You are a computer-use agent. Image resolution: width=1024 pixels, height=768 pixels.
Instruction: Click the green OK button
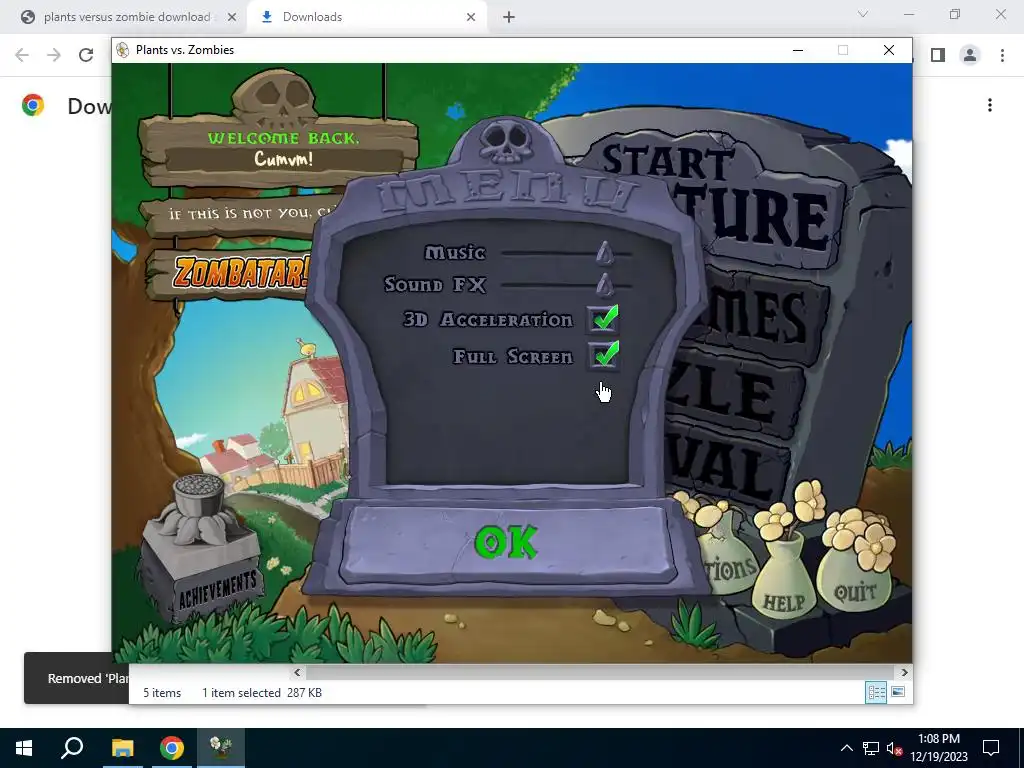click(506, 543)
